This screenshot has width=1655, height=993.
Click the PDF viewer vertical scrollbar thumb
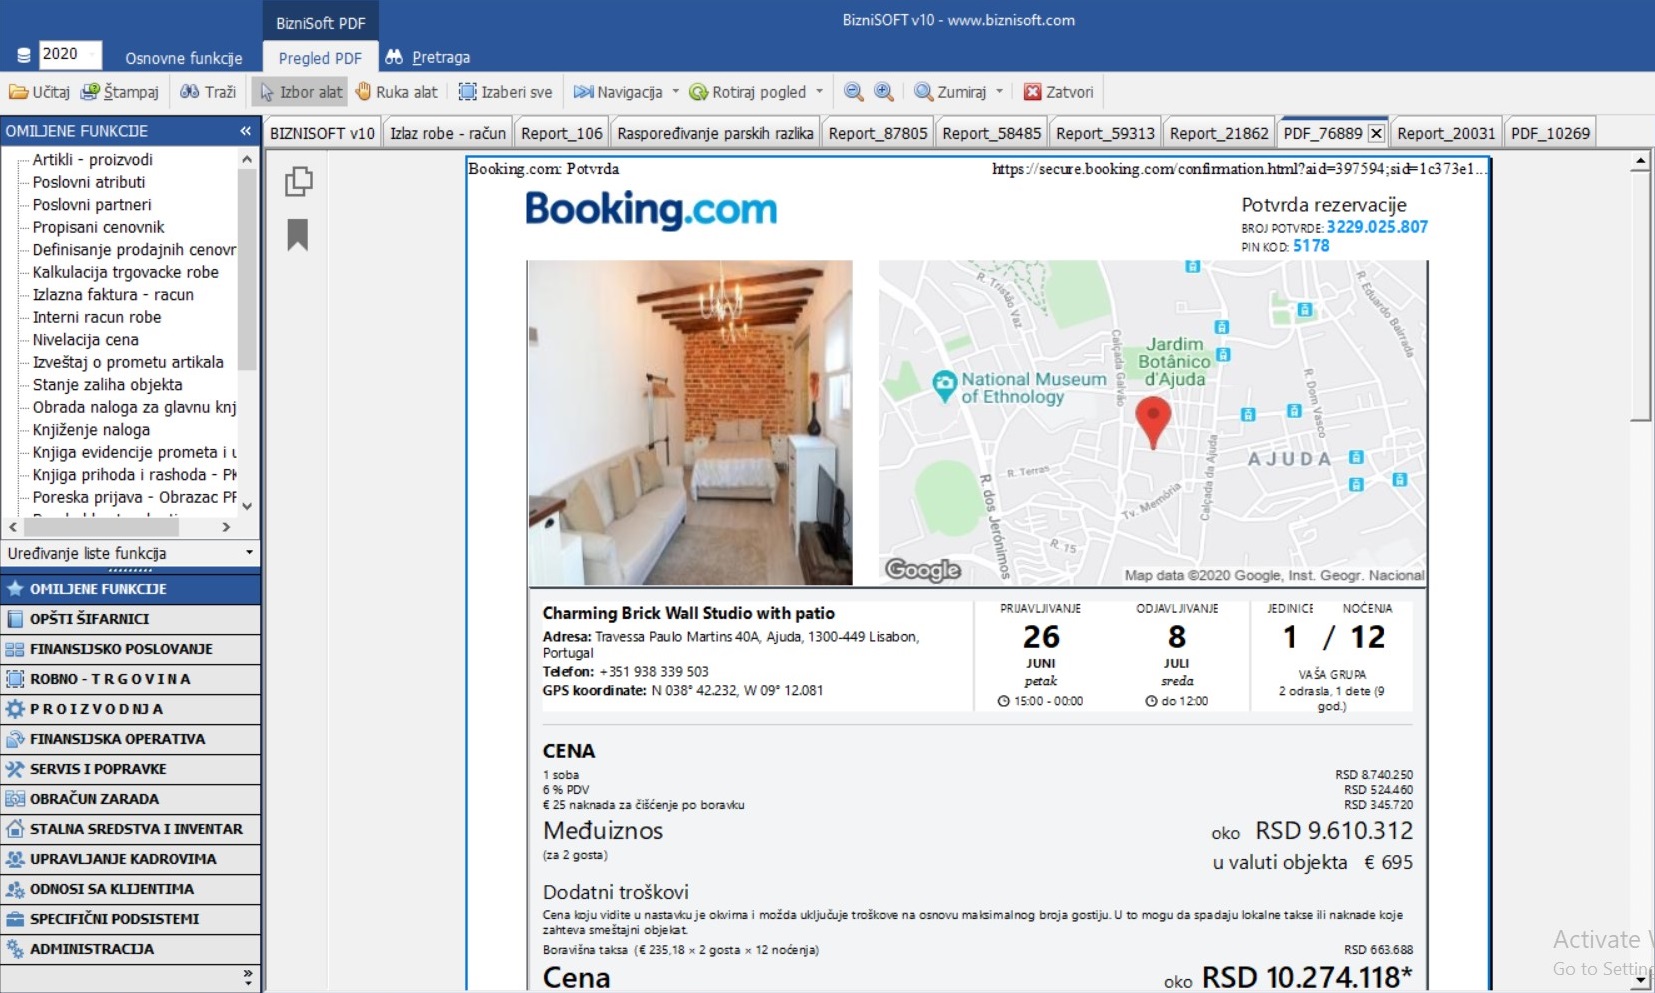tap(1640, 295)
